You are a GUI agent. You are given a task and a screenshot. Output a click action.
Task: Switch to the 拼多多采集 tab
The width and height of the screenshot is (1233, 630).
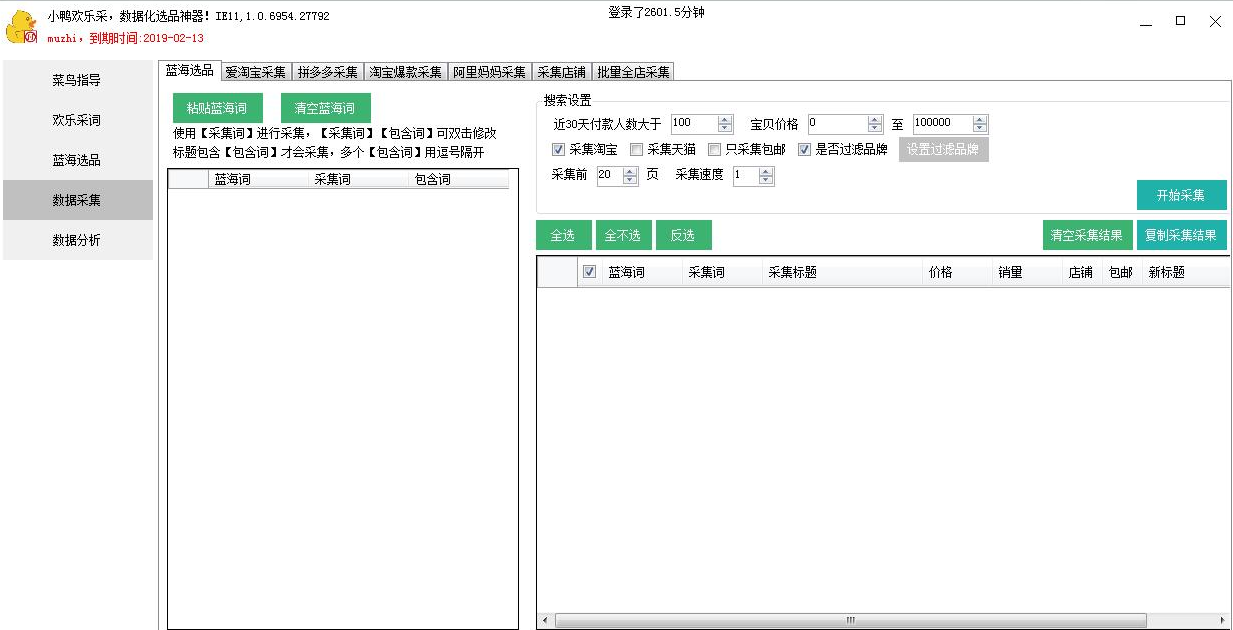327,72
